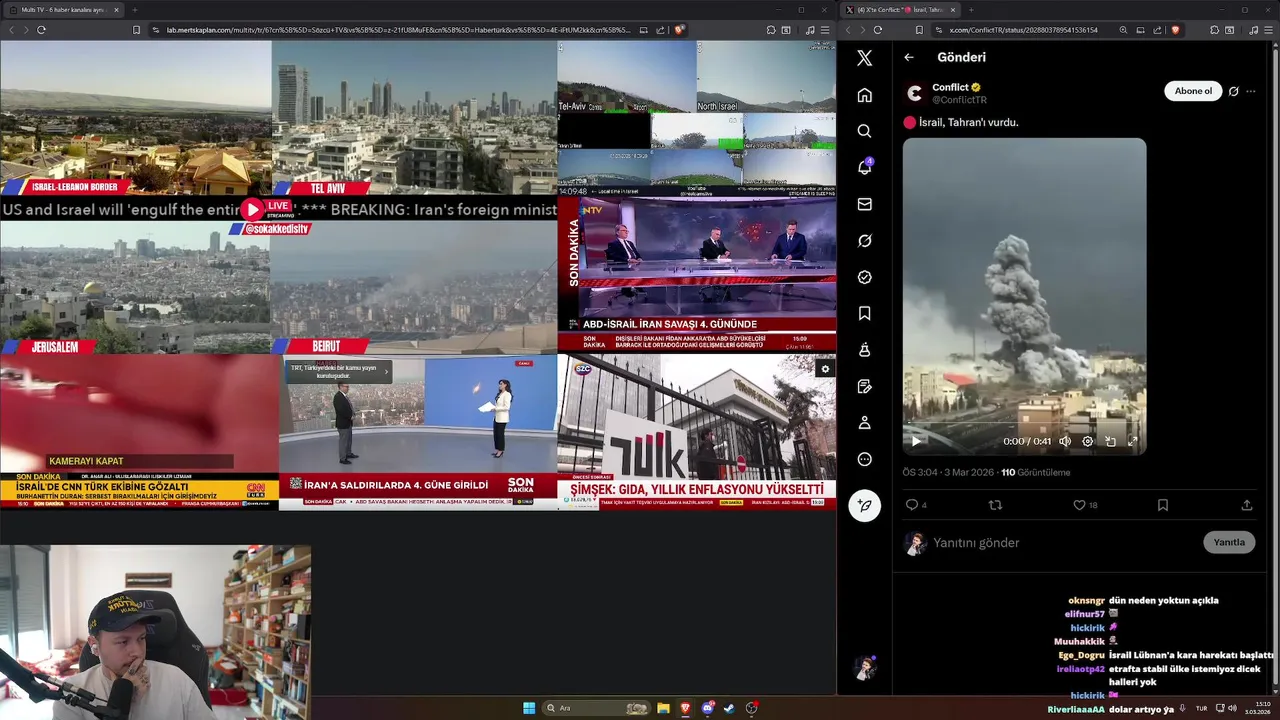Expand tweet video to fullscreen
This screenshot has width=1280, height=720.
(x=1133, y=441)
